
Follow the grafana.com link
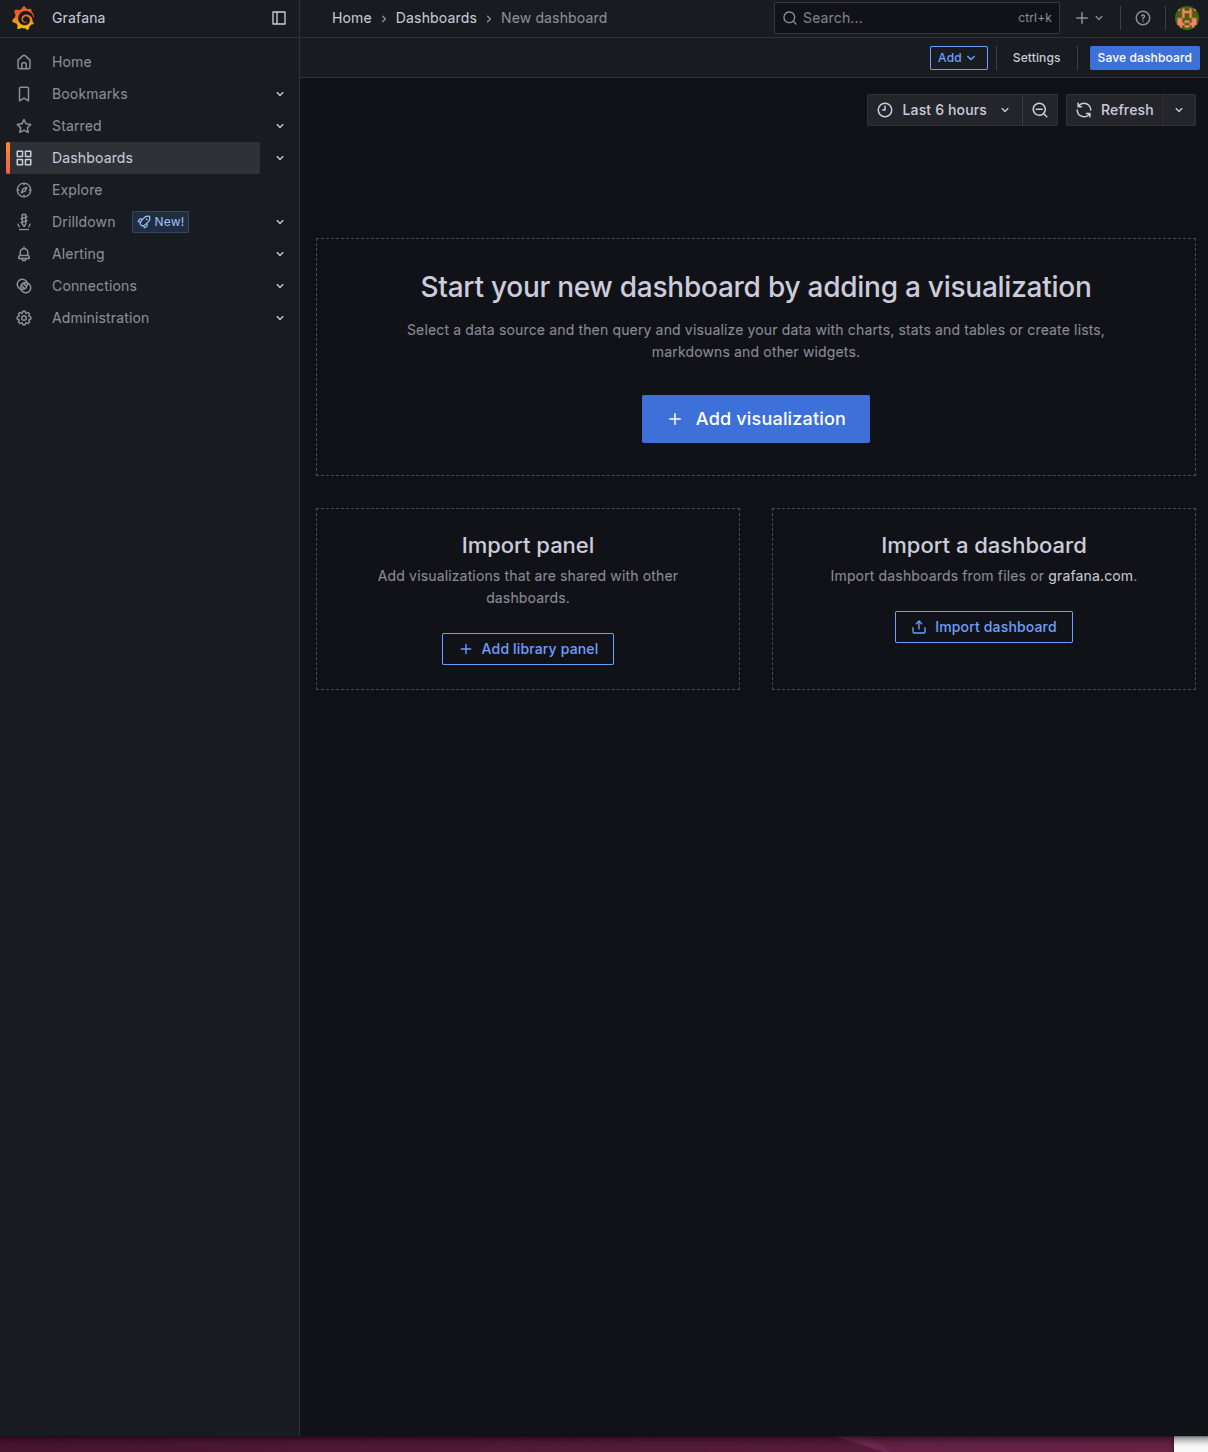tap(1090, 576)
